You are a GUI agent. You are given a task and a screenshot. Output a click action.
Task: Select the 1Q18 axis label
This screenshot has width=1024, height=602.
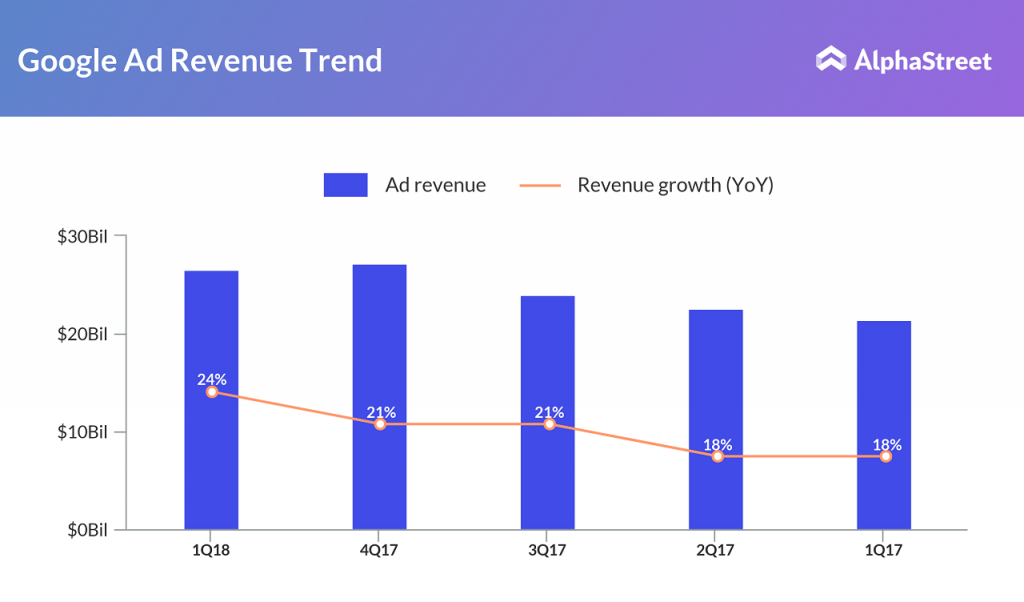pyautogui.click(x=212, y=549)
